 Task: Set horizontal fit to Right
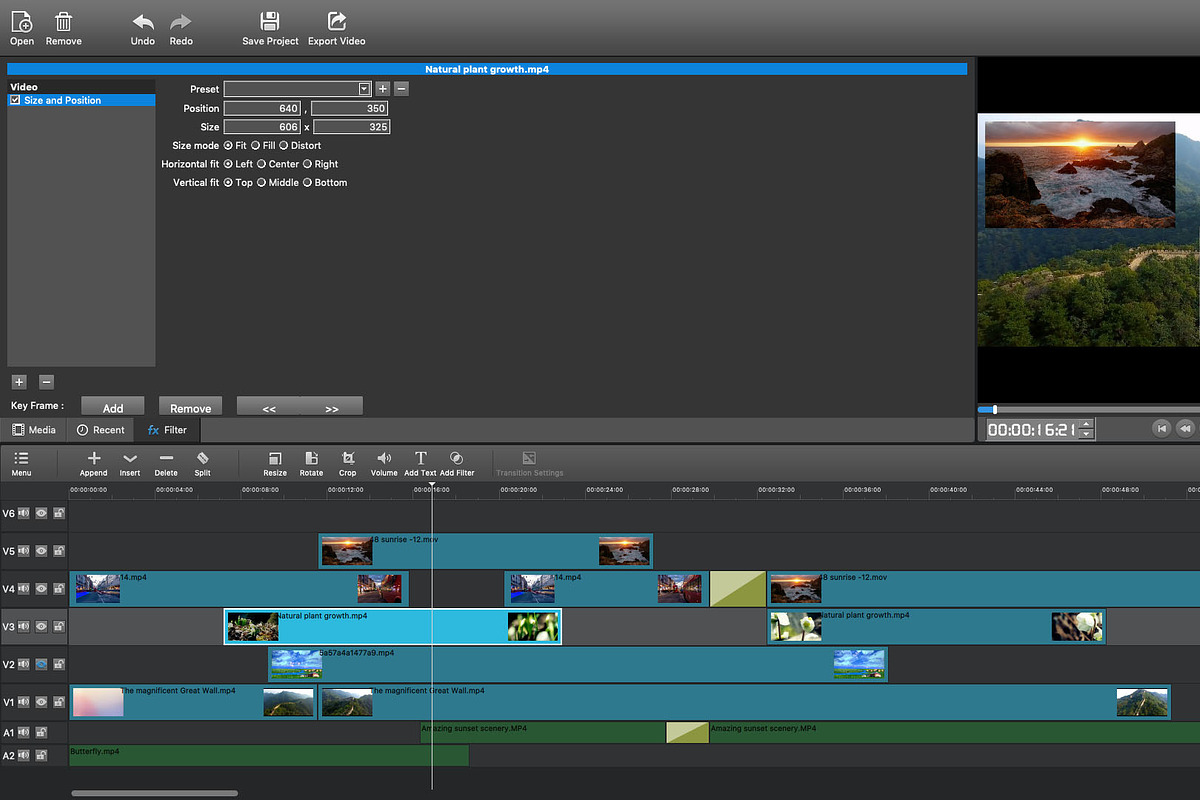point(308,164)
